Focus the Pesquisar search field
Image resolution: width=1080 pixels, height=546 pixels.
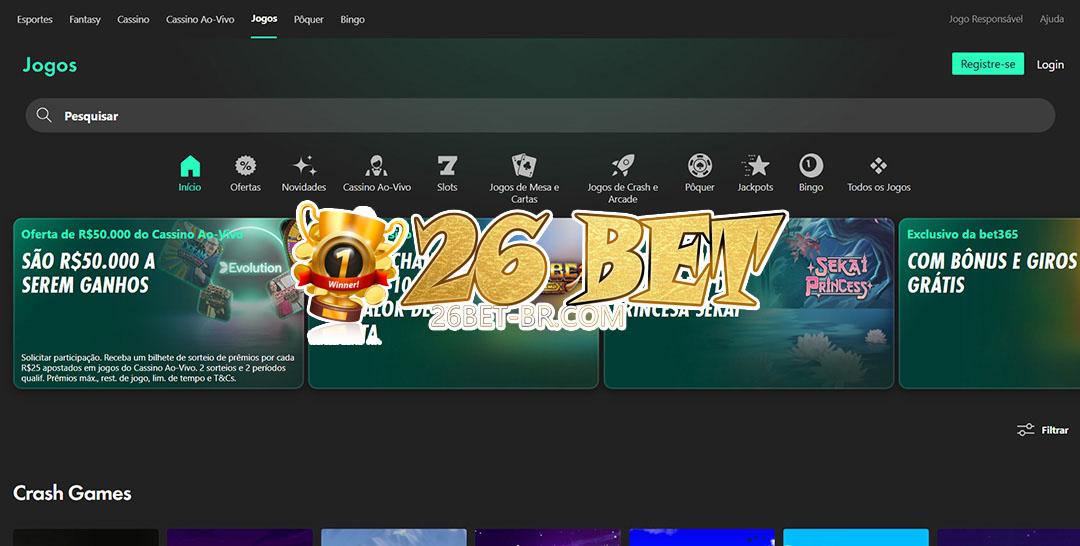(x=540, y=115)
